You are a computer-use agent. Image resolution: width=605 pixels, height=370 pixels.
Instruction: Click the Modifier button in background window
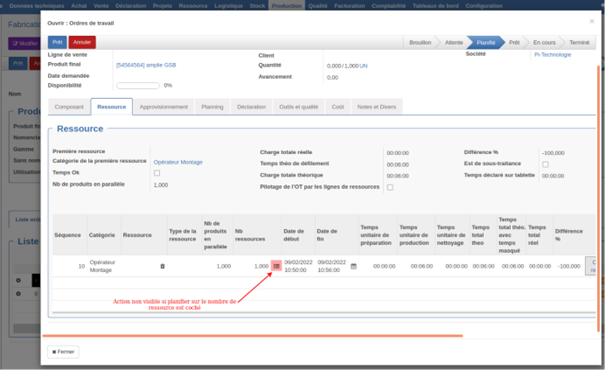[25, 43]
